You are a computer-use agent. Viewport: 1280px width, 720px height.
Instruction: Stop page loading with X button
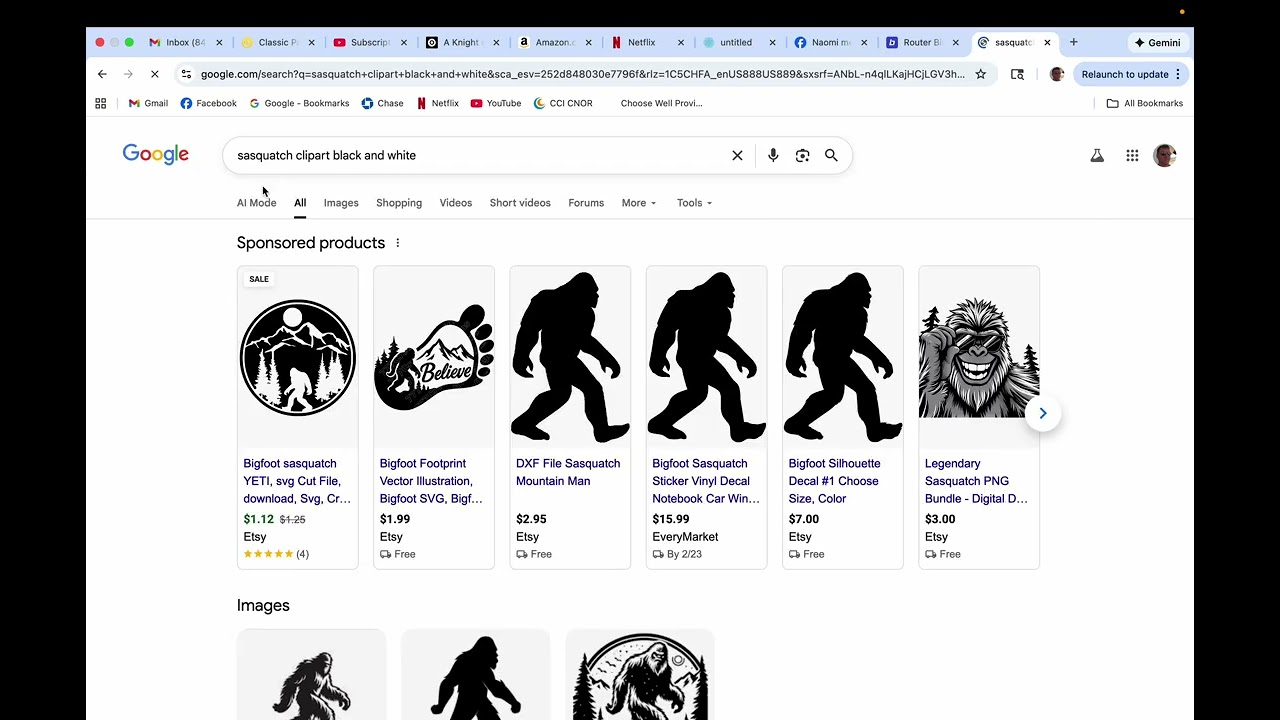point(154,74)
